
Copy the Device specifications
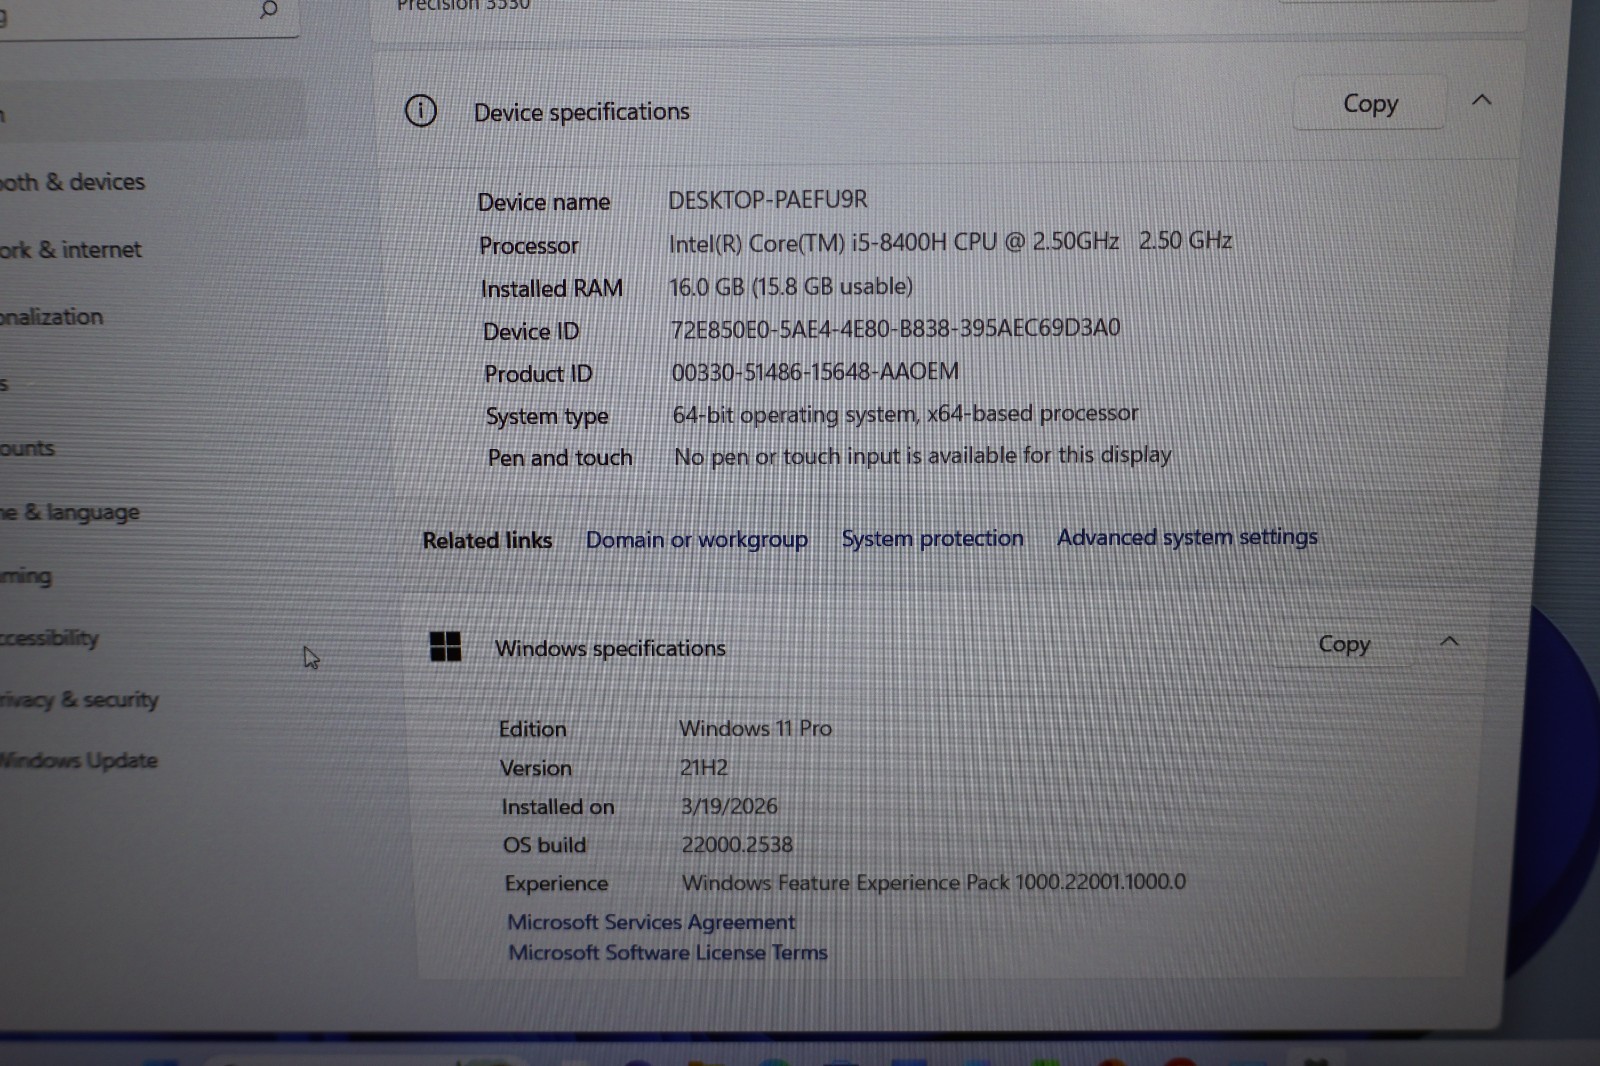(1370, 103)
